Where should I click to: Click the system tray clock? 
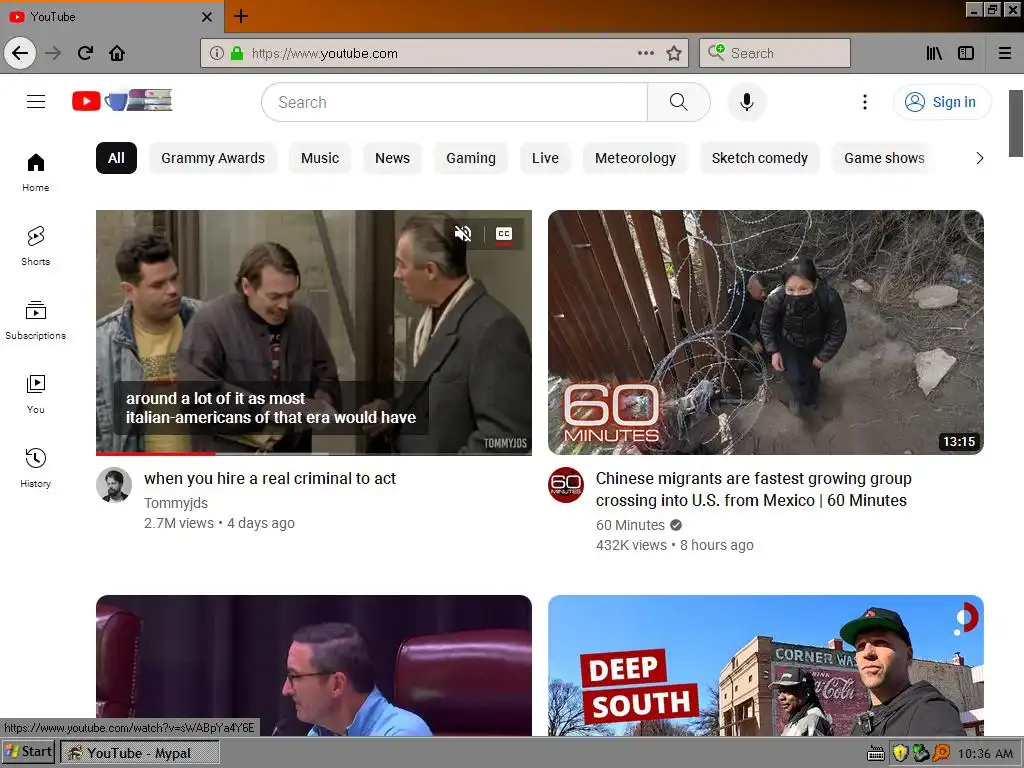[985, 754]
